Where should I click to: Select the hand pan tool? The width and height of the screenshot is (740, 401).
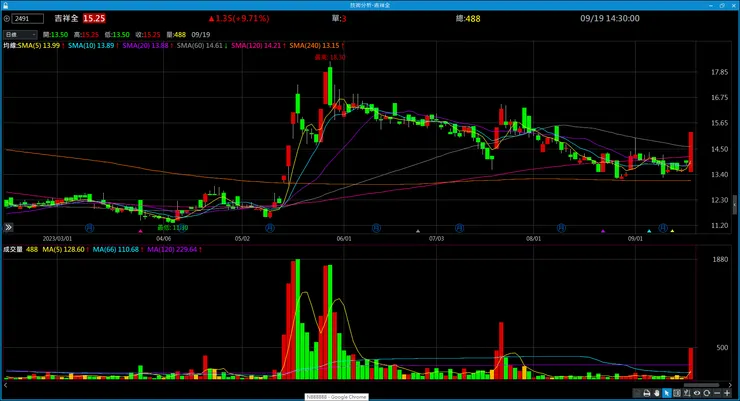click(657, 393)
